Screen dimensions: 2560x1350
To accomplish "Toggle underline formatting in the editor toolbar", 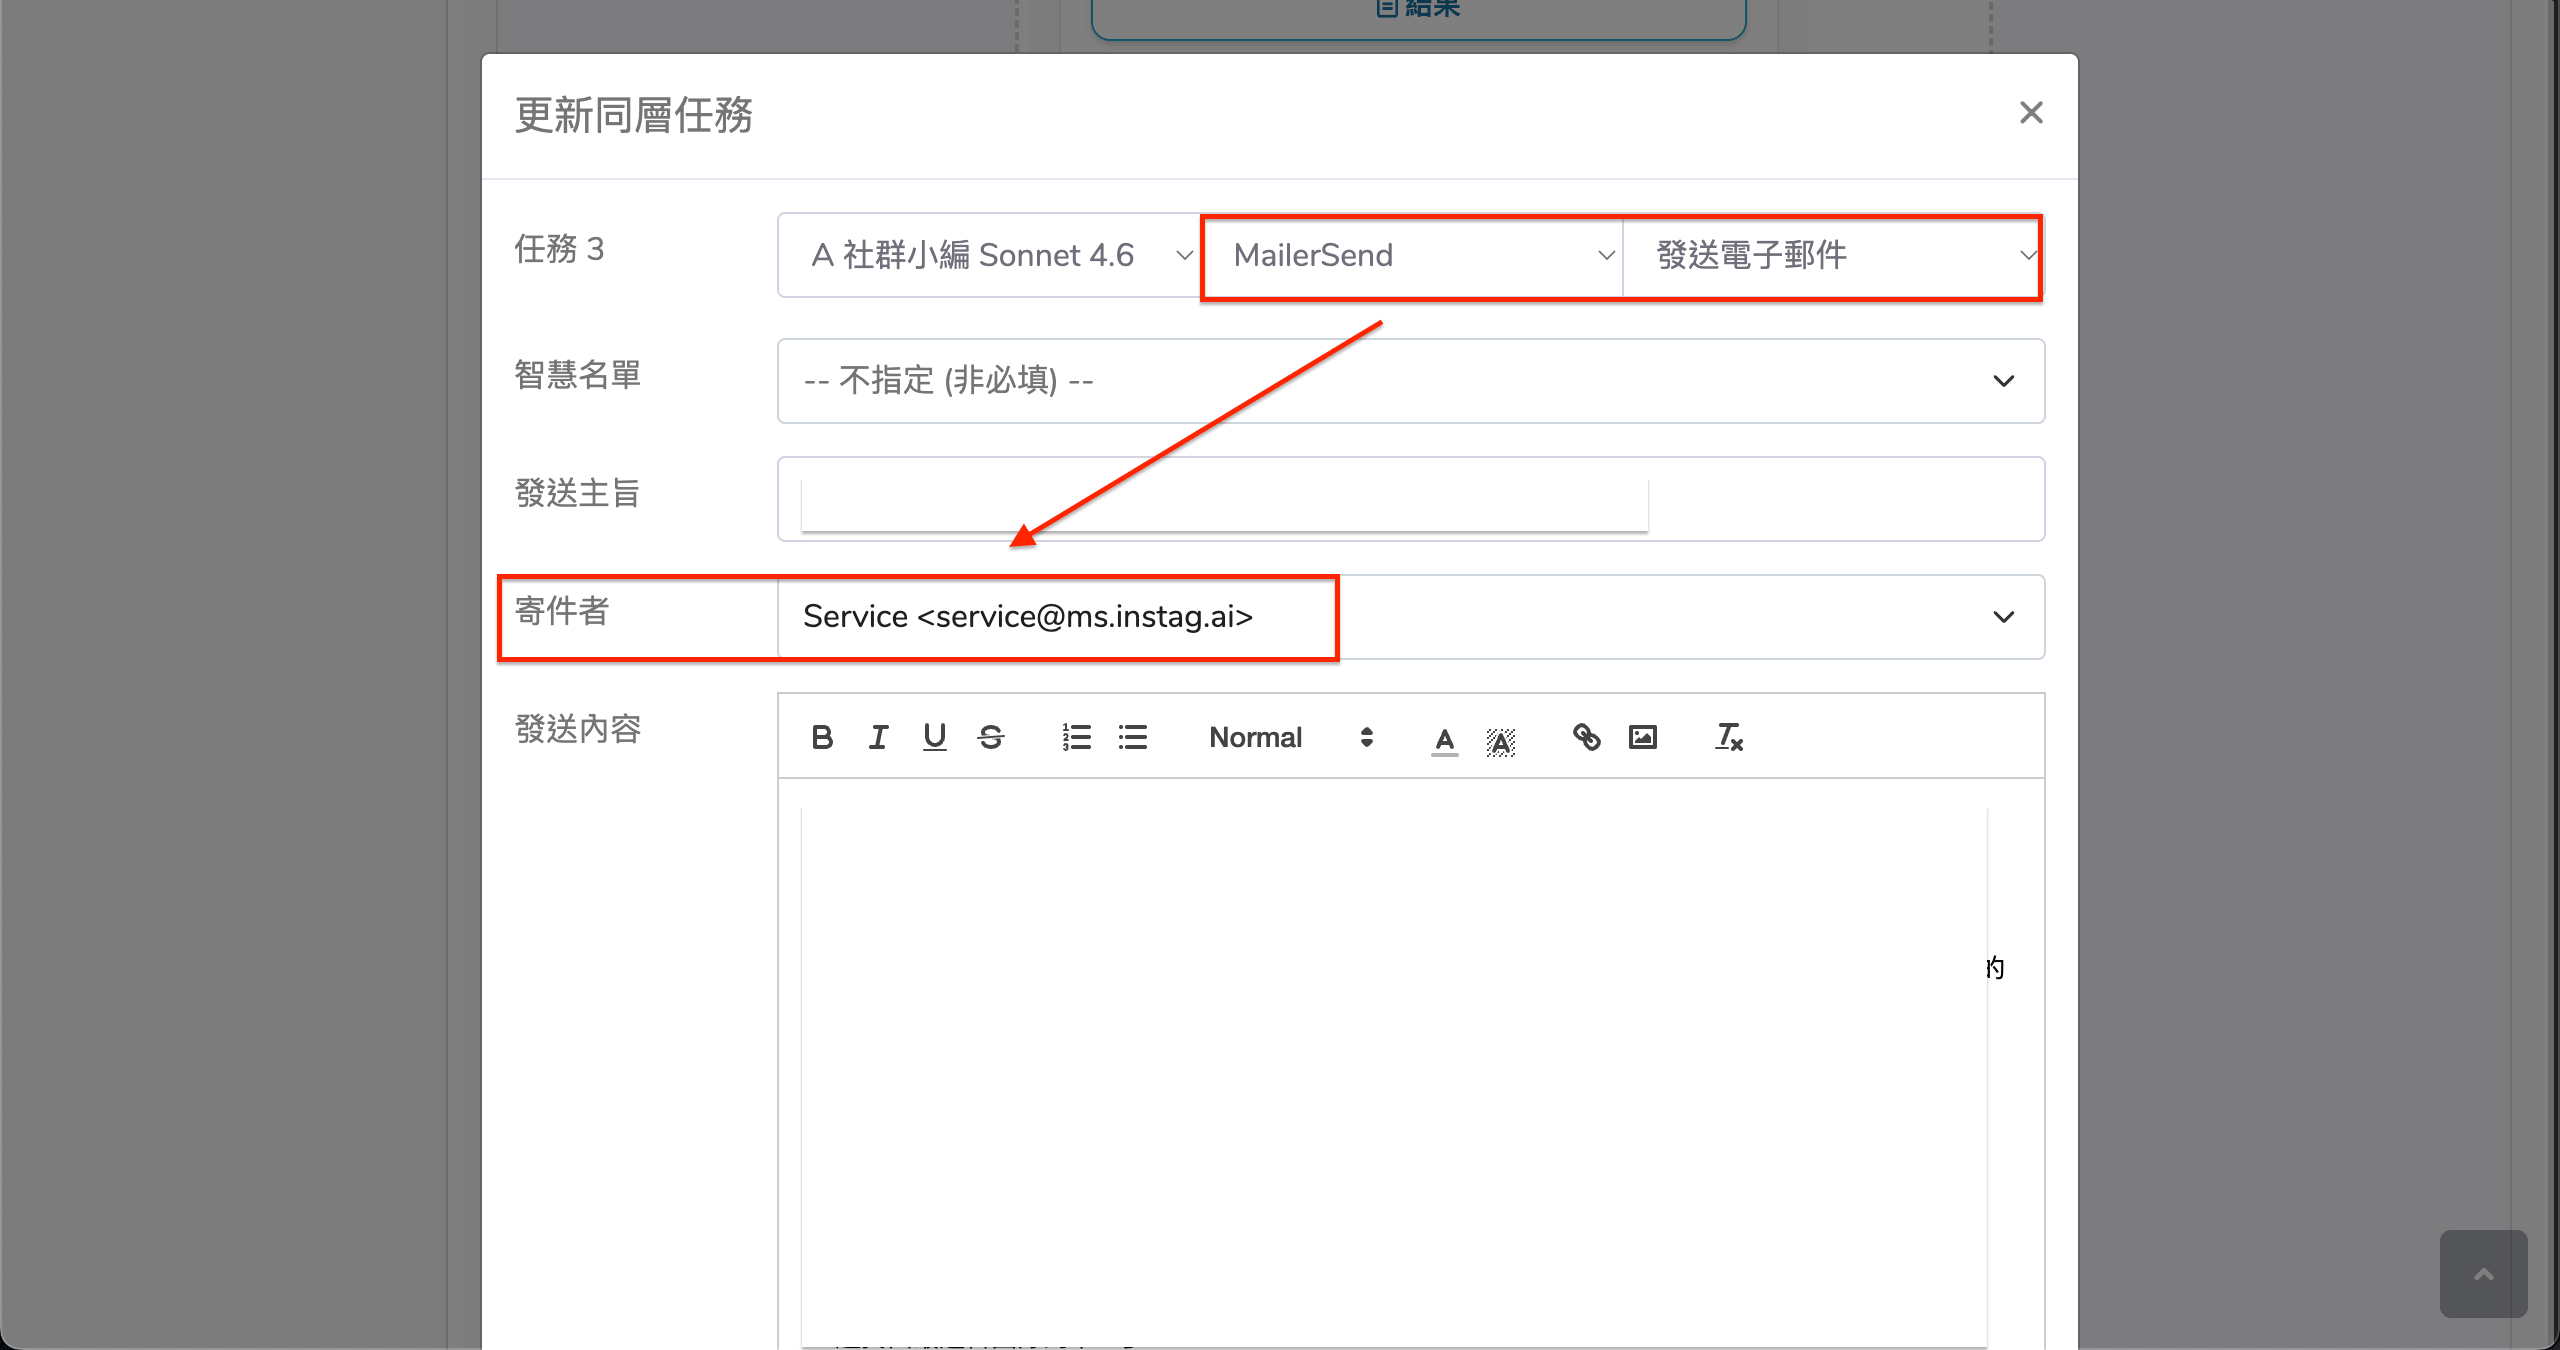I will click(x=934, y=738).
